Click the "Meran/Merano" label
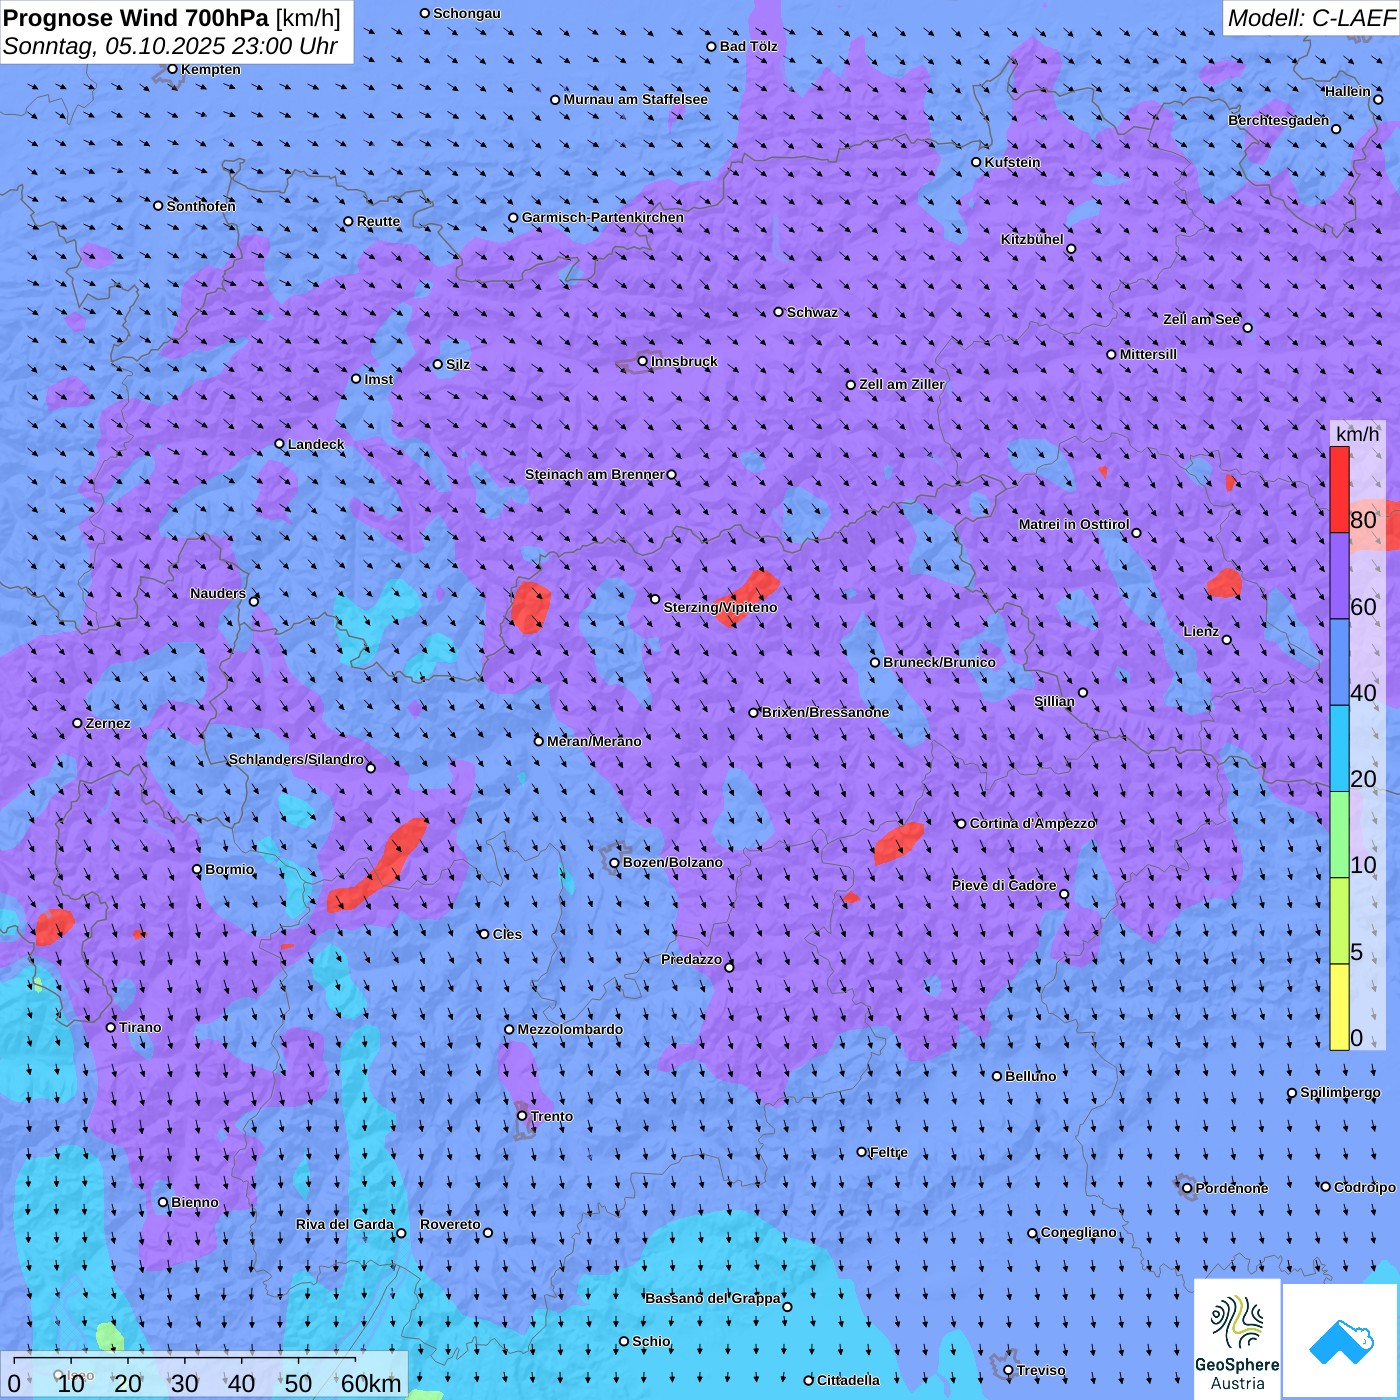1400x1400 pixels. [x=594, y=741]
